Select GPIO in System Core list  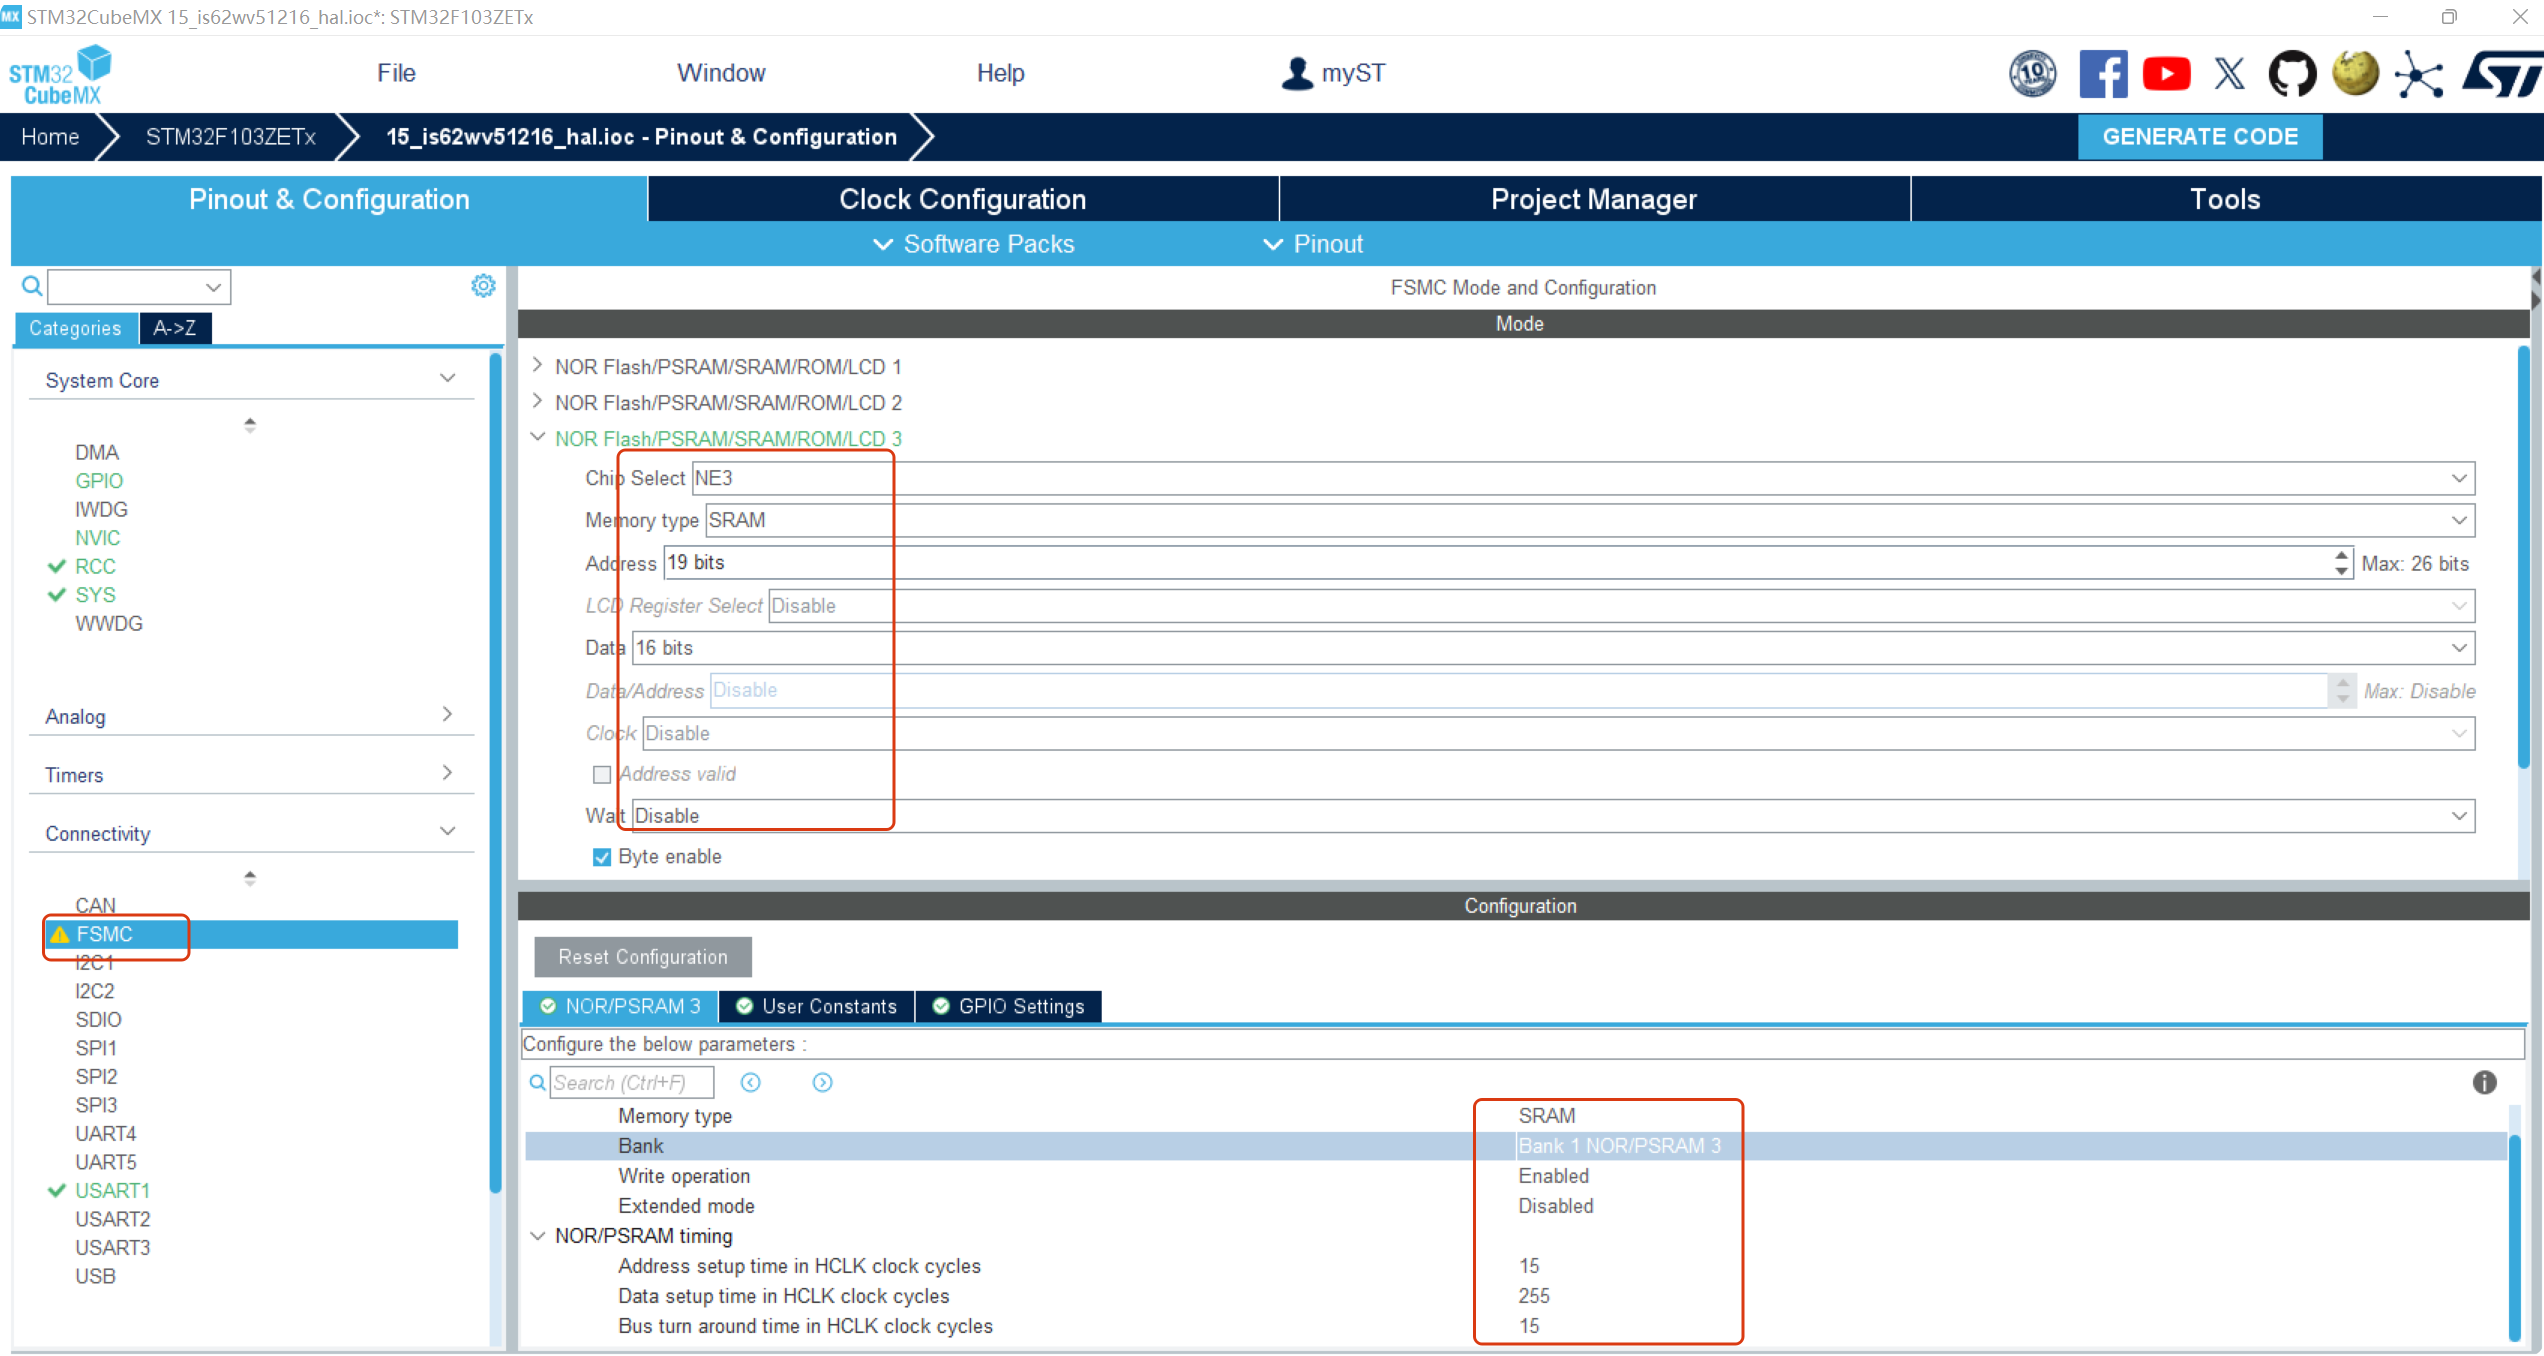click(99, 481)
